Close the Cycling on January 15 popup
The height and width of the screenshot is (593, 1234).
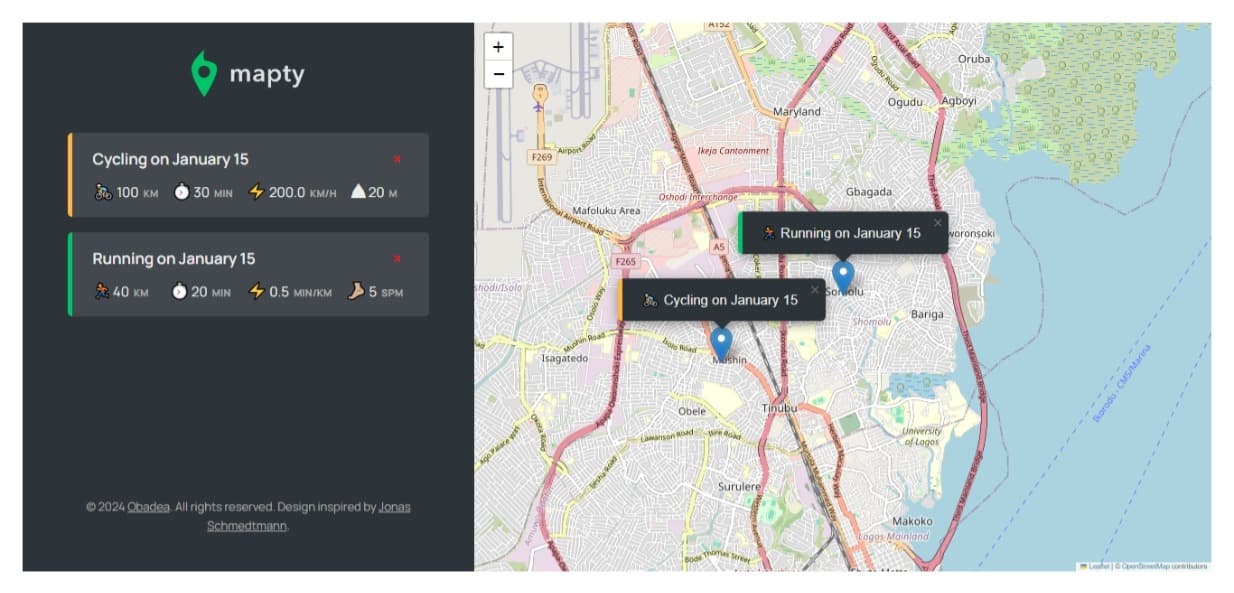[814, 290]
